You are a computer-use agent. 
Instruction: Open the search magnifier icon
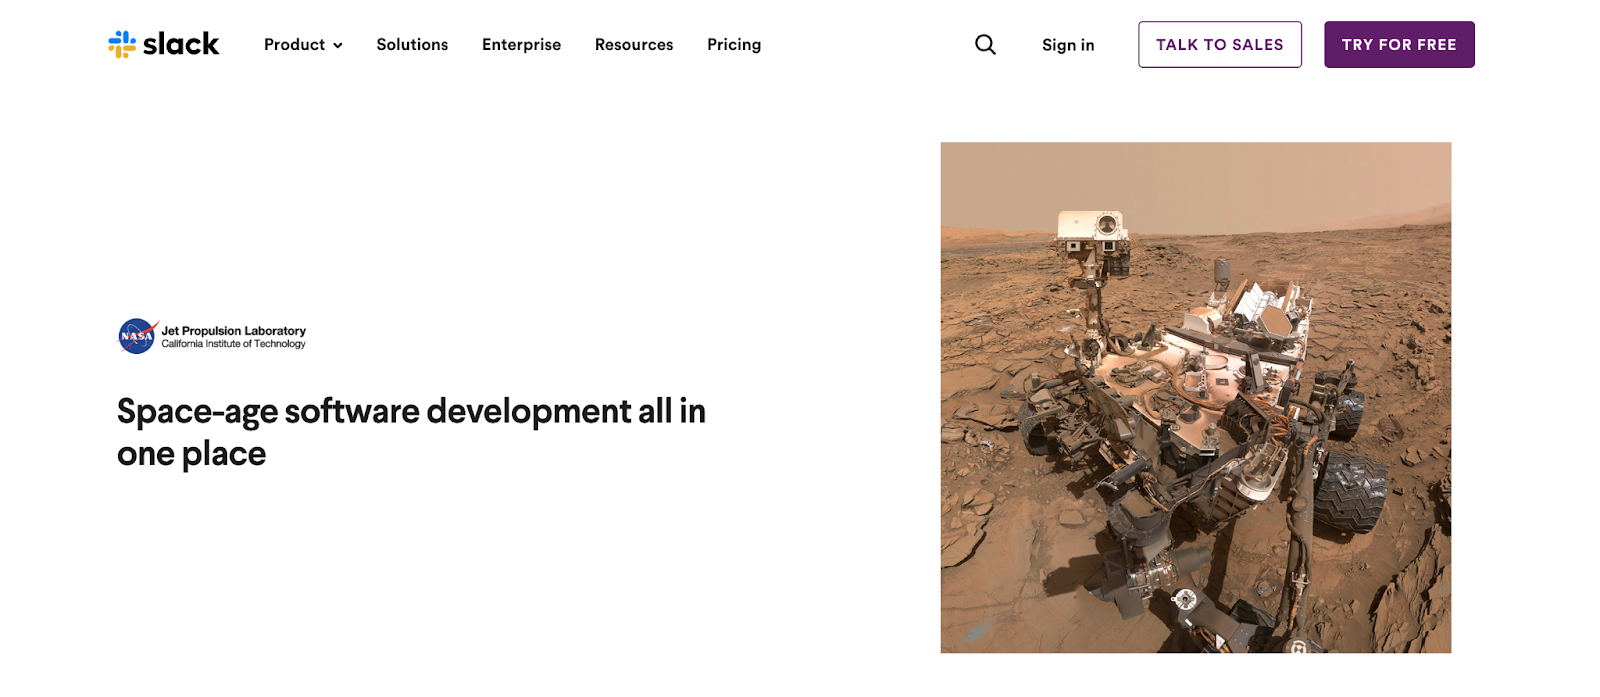point(985,45)
